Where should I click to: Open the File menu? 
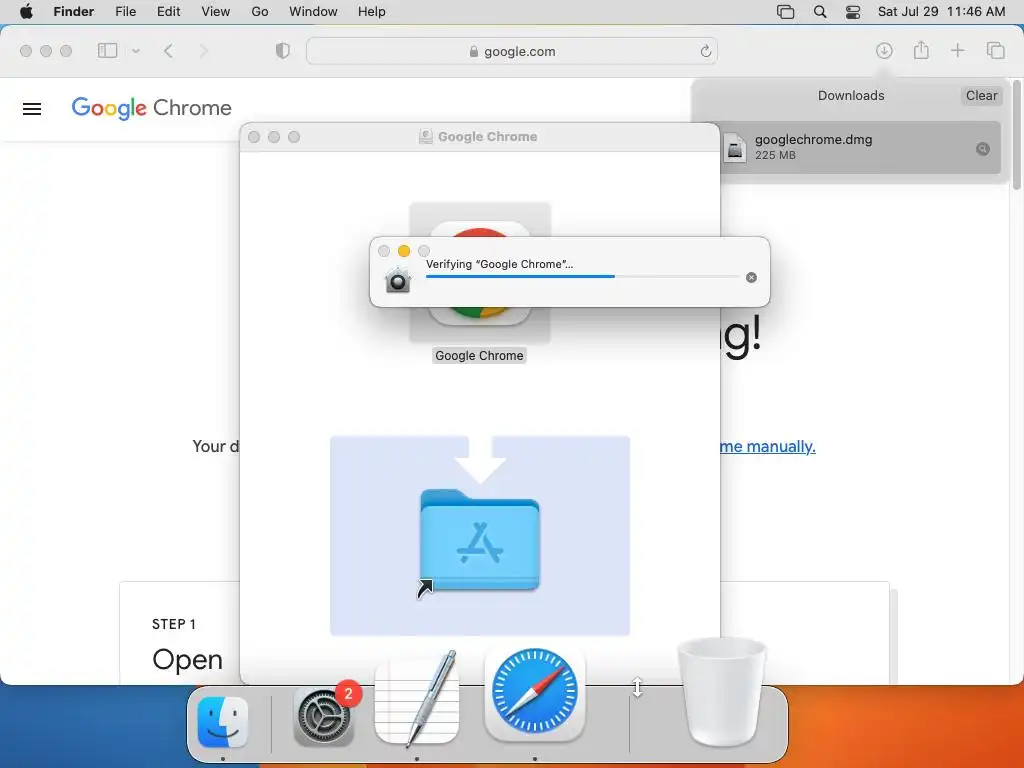click(x=125, y=12)
